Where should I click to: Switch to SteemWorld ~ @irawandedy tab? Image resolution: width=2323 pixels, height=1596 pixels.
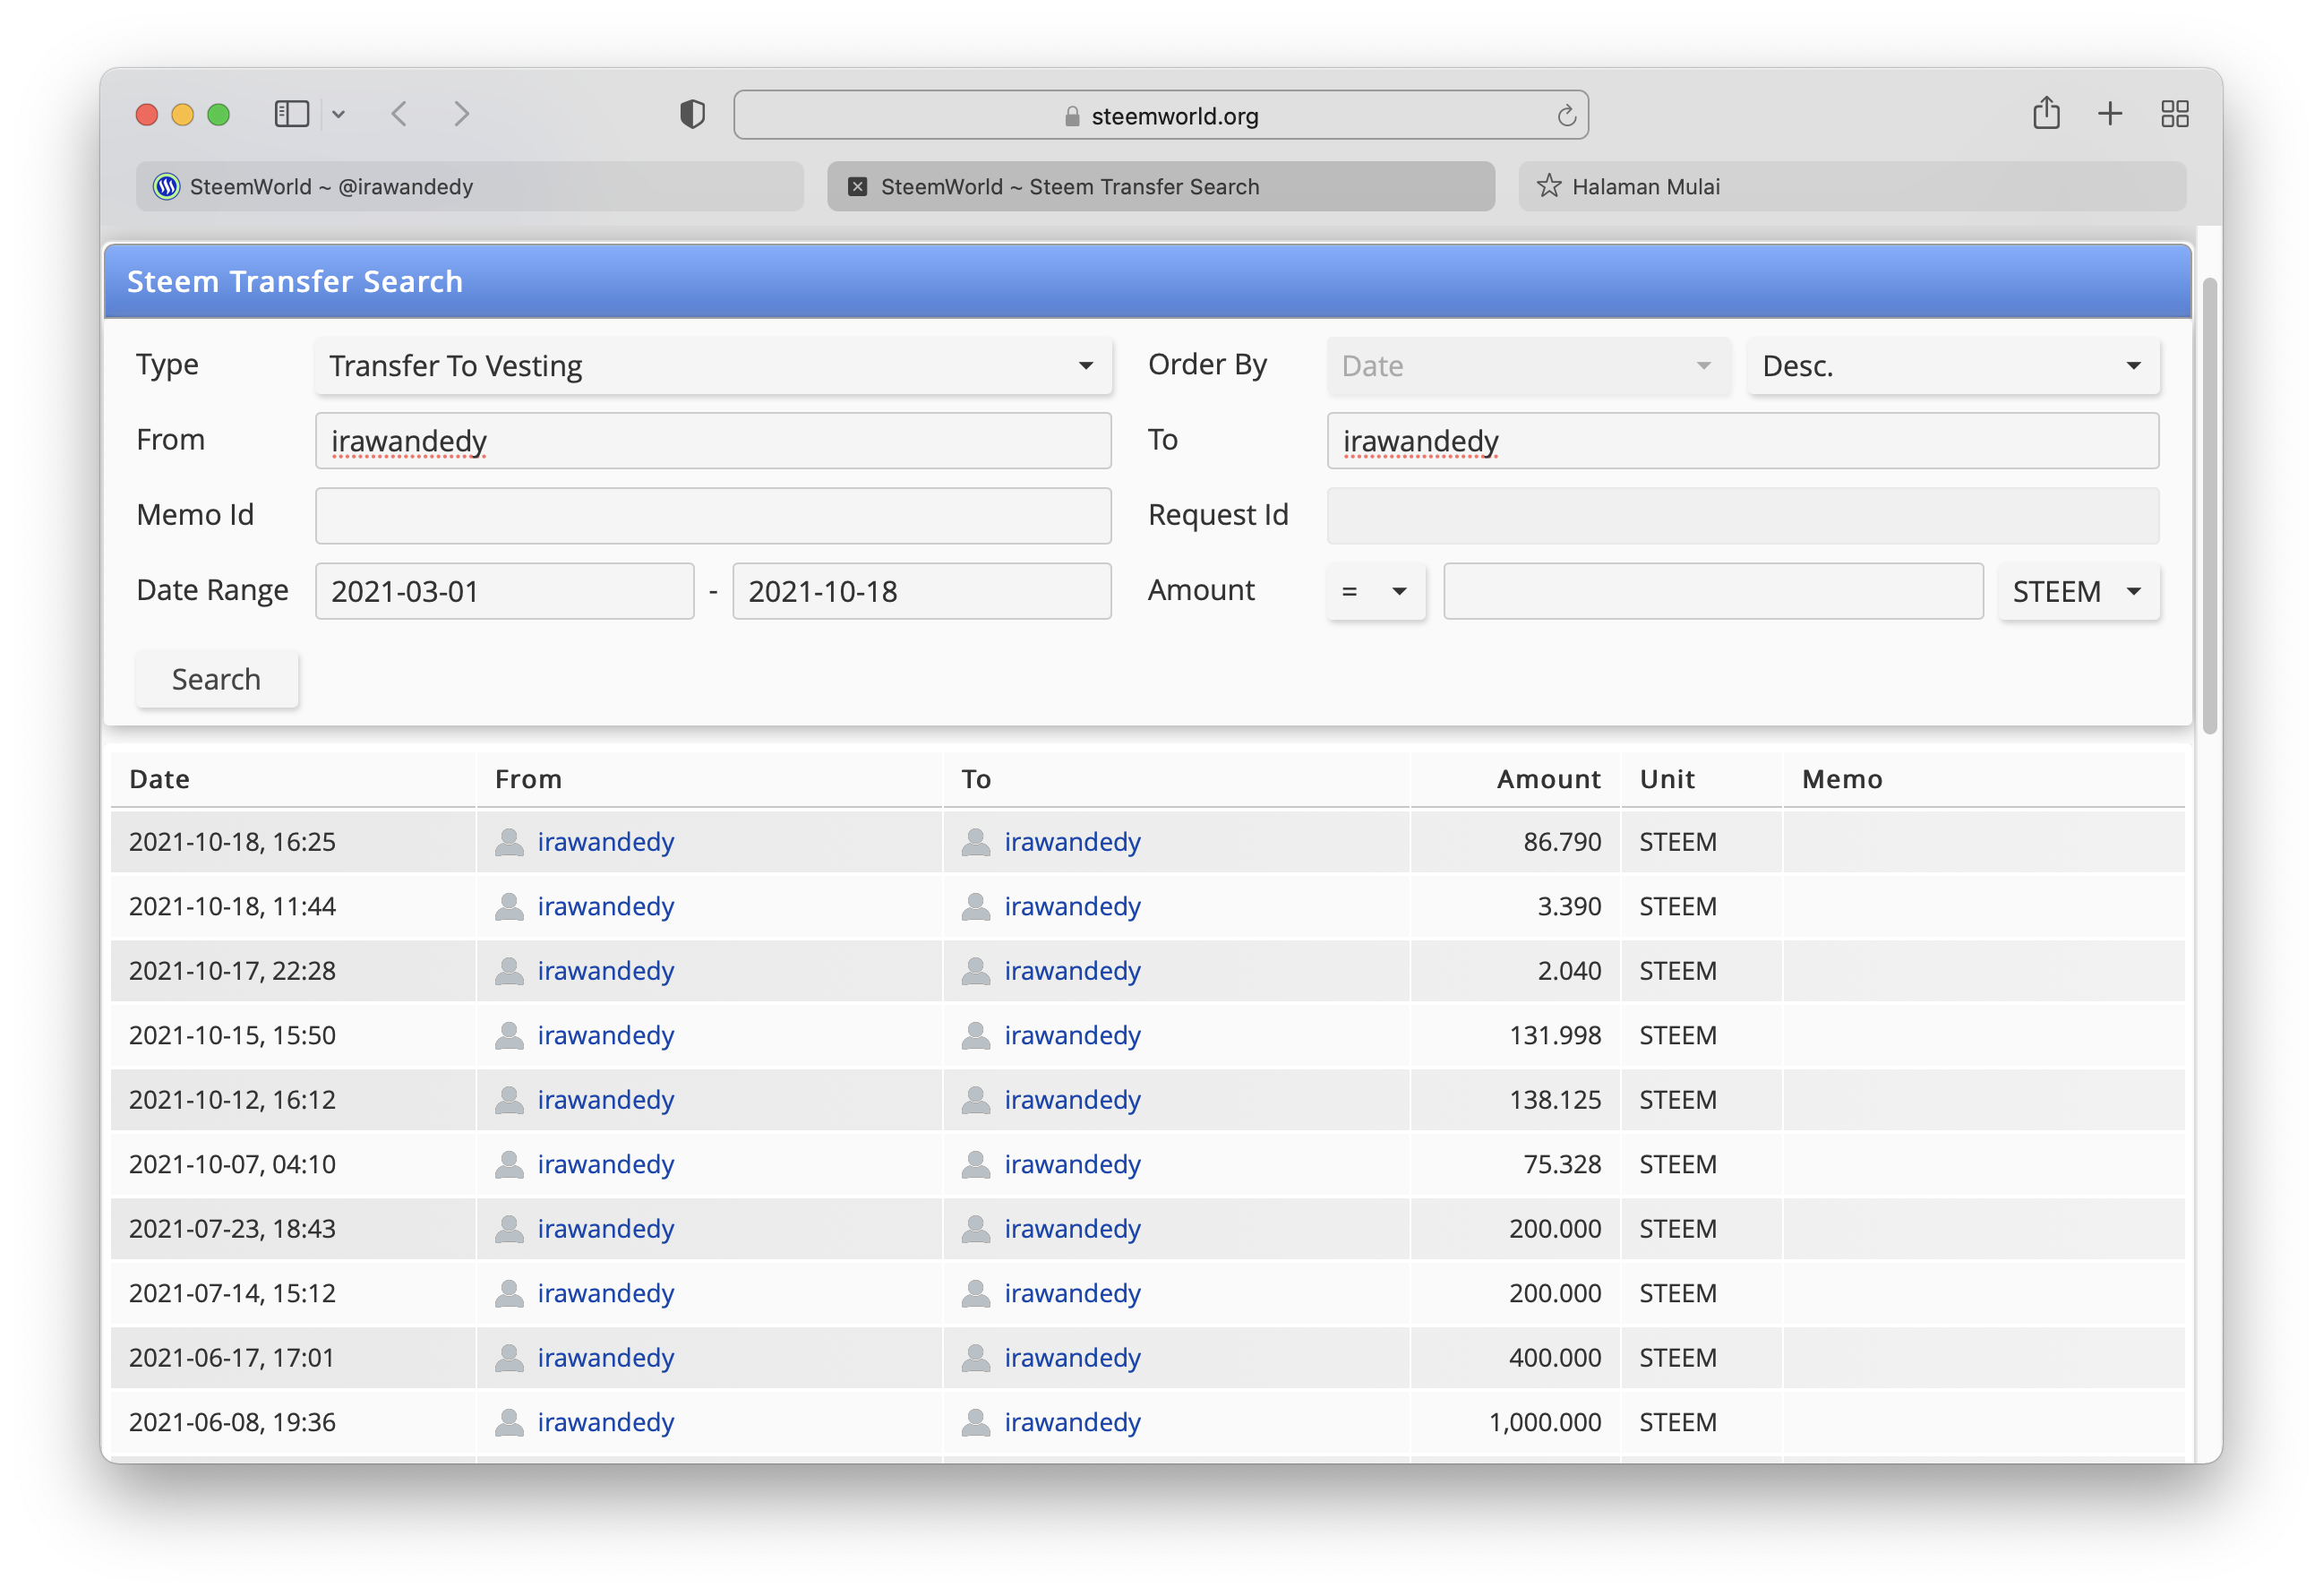point(469,186)
